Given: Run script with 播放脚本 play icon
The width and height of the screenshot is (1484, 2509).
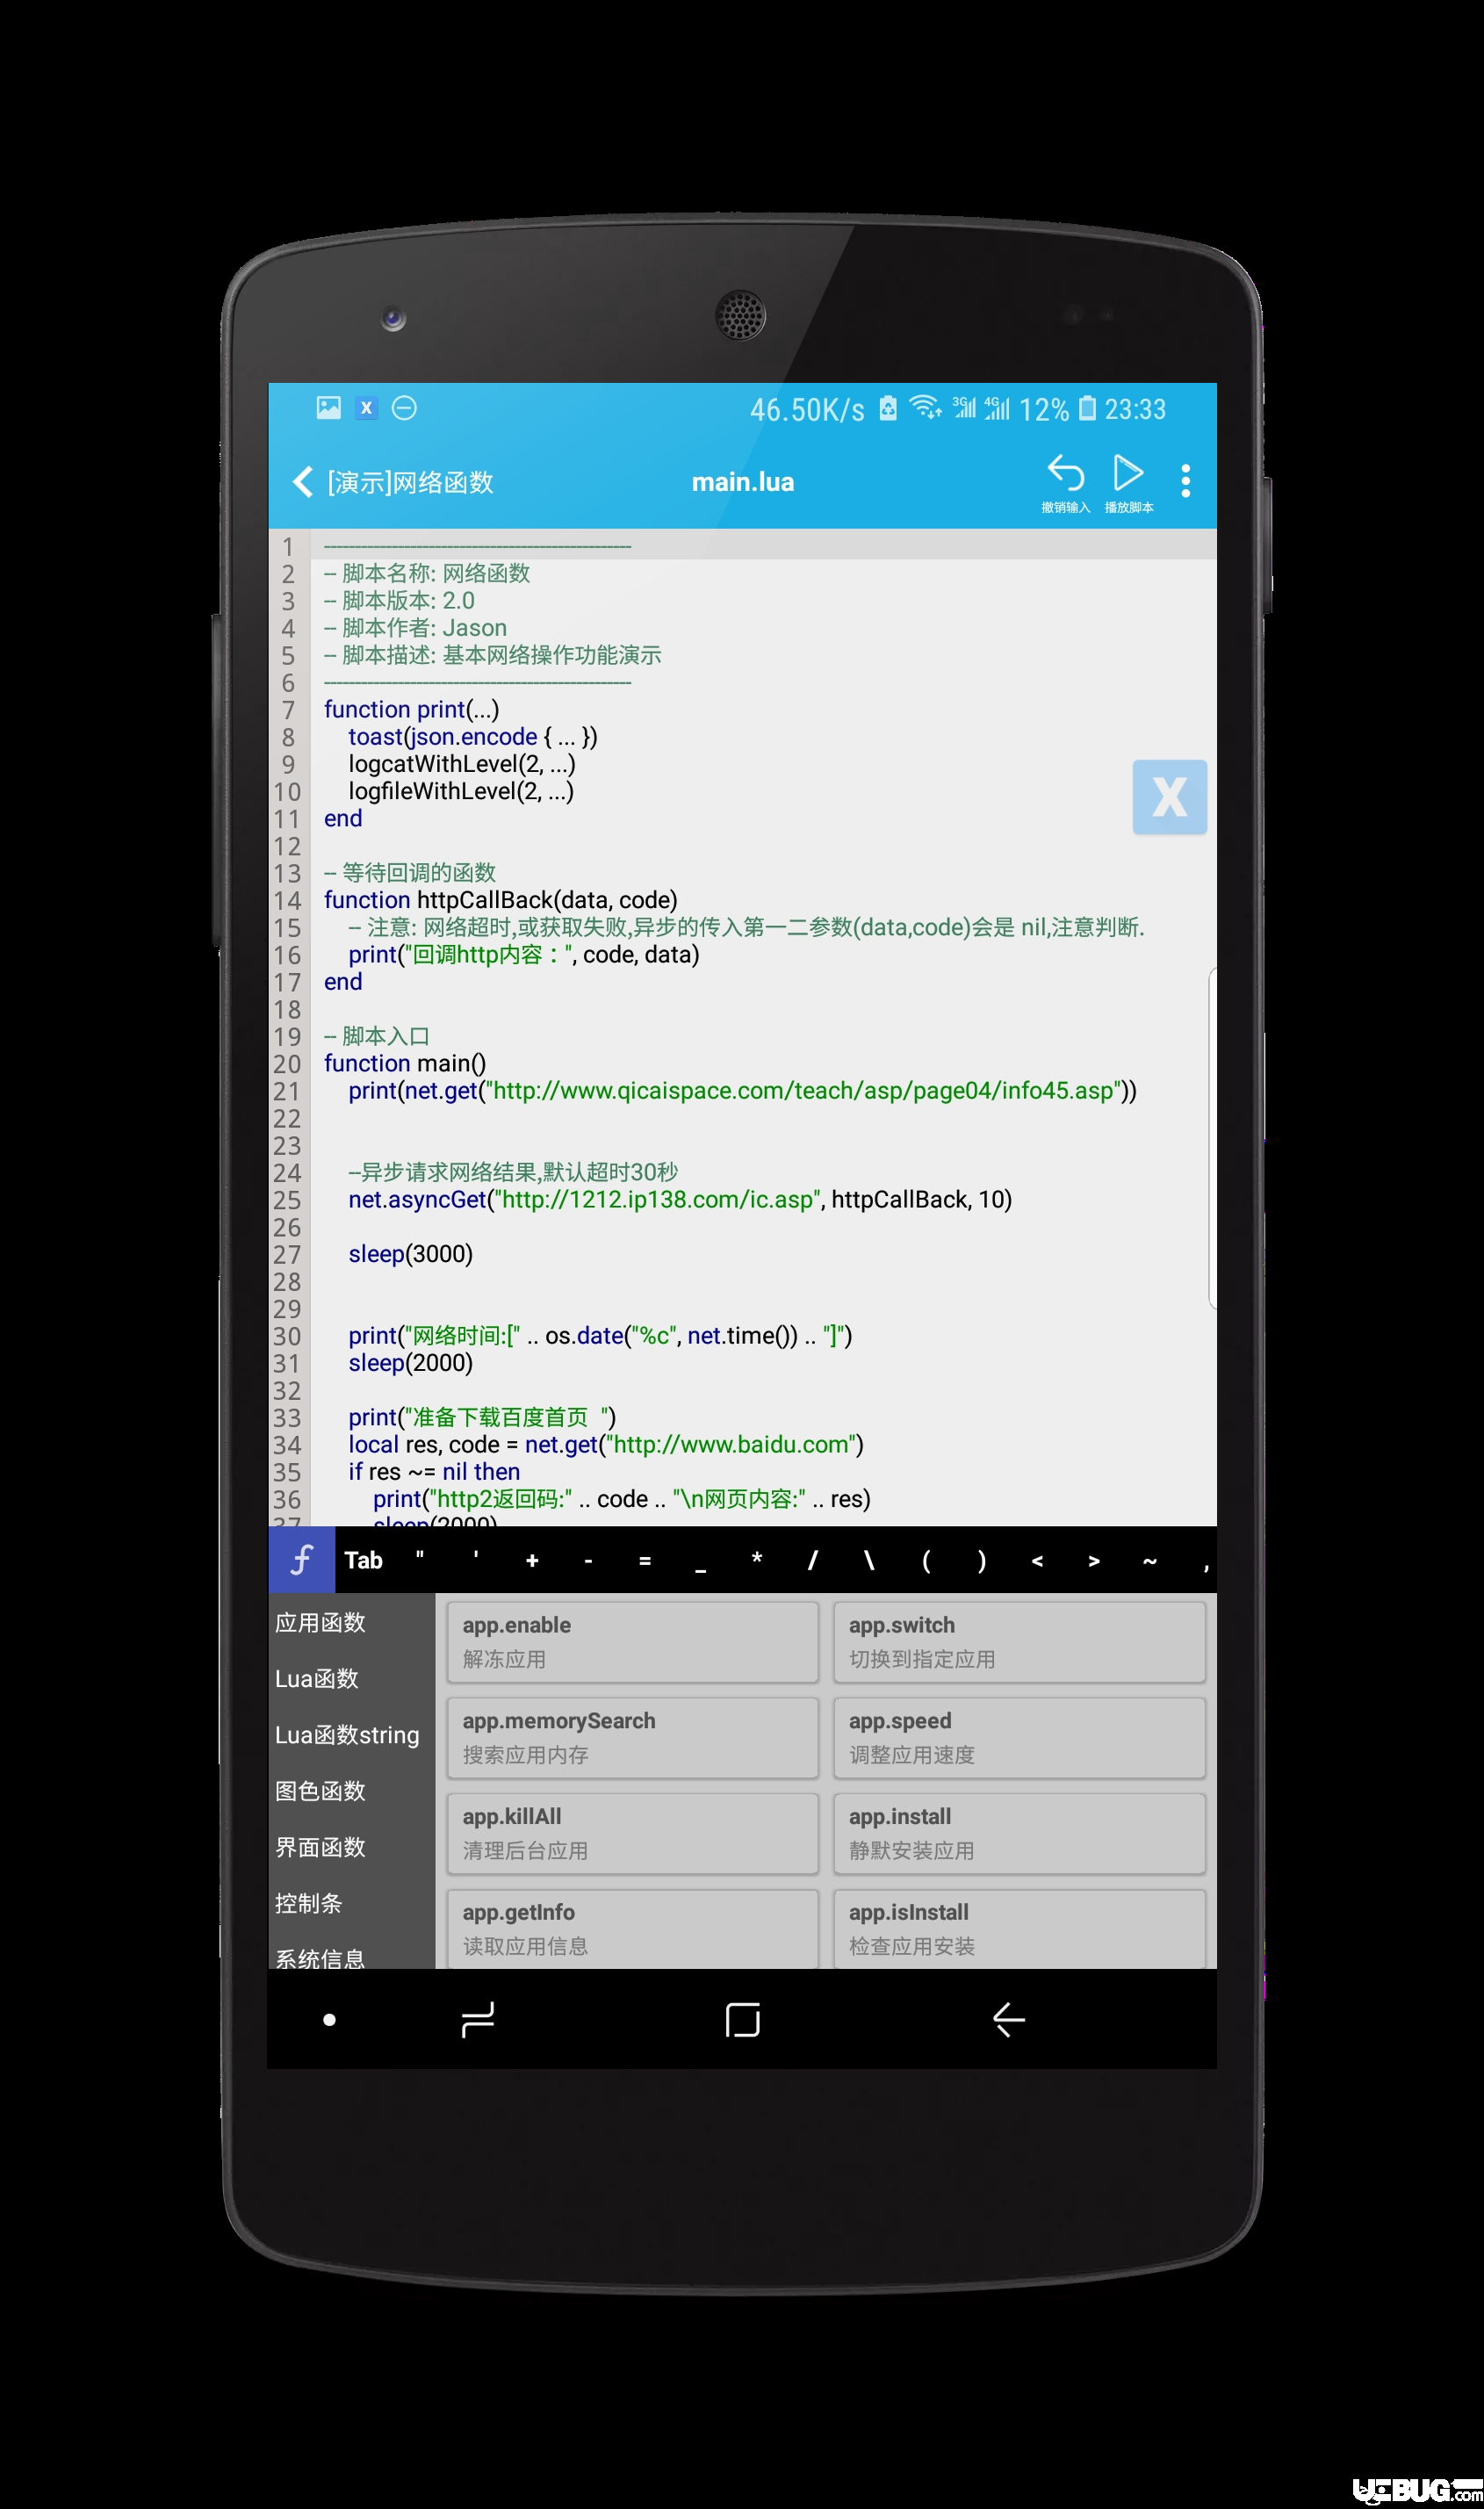Looking at the screenshot, I should (x=1128, y=482).
